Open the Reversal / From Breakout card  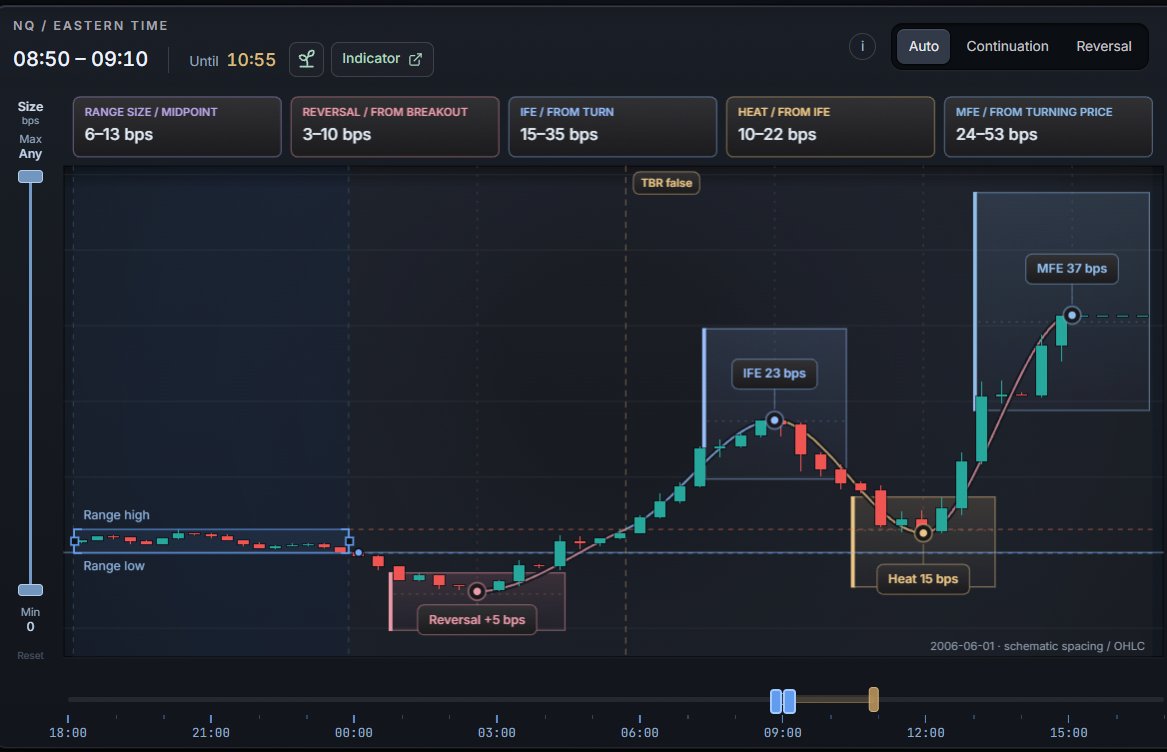point(394,127)
